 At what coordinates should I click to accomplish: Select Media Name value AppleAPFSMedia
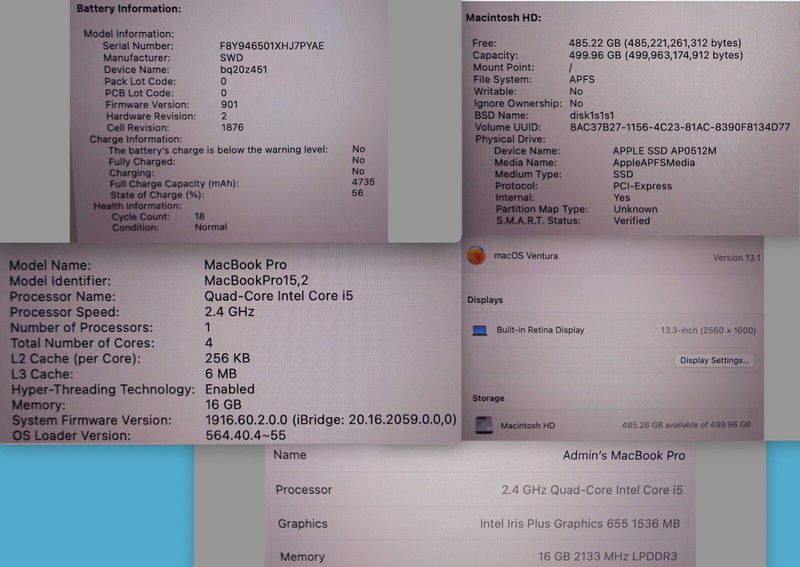654,163
